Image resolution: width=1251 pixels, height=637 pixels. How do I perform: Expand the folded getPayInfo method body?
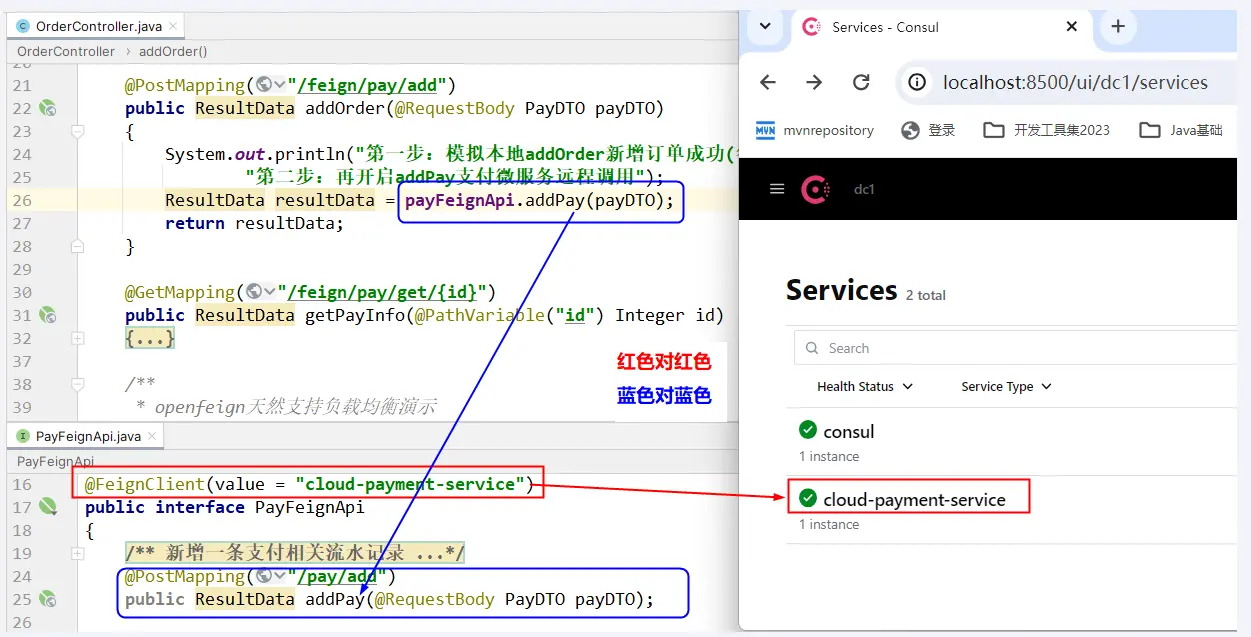[150, 339]
